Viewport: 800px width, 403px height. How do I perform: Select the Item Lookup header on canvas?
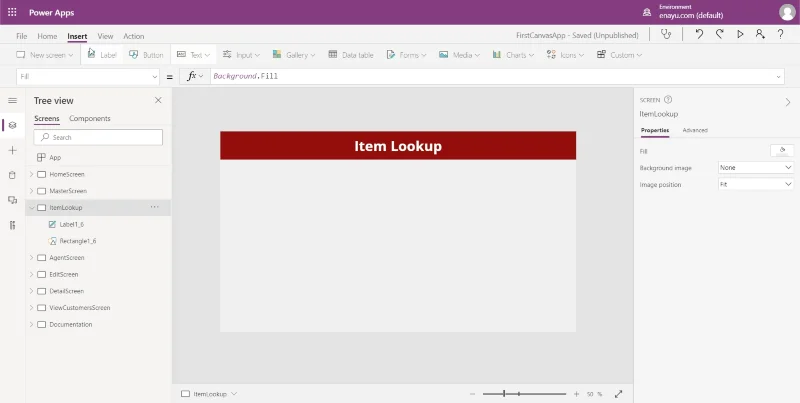coord(398,146)
